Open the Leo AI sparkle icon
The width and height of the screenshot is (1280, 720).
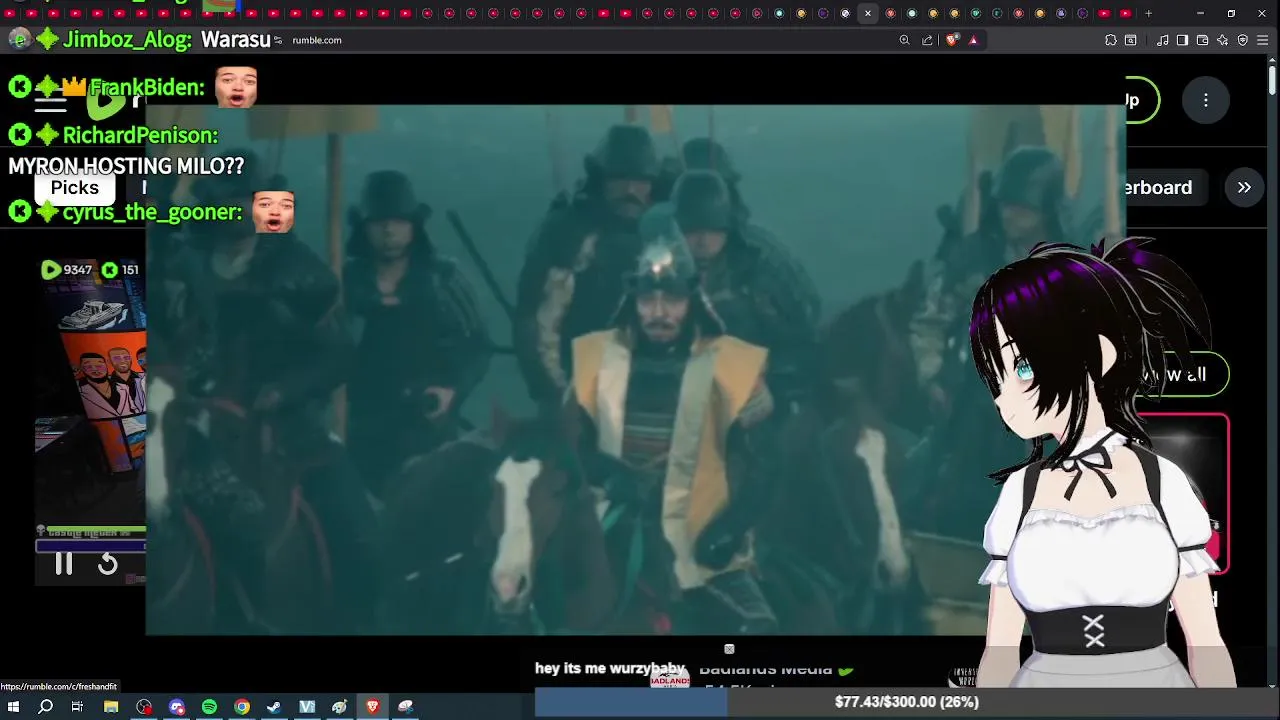coord(1222,40)
